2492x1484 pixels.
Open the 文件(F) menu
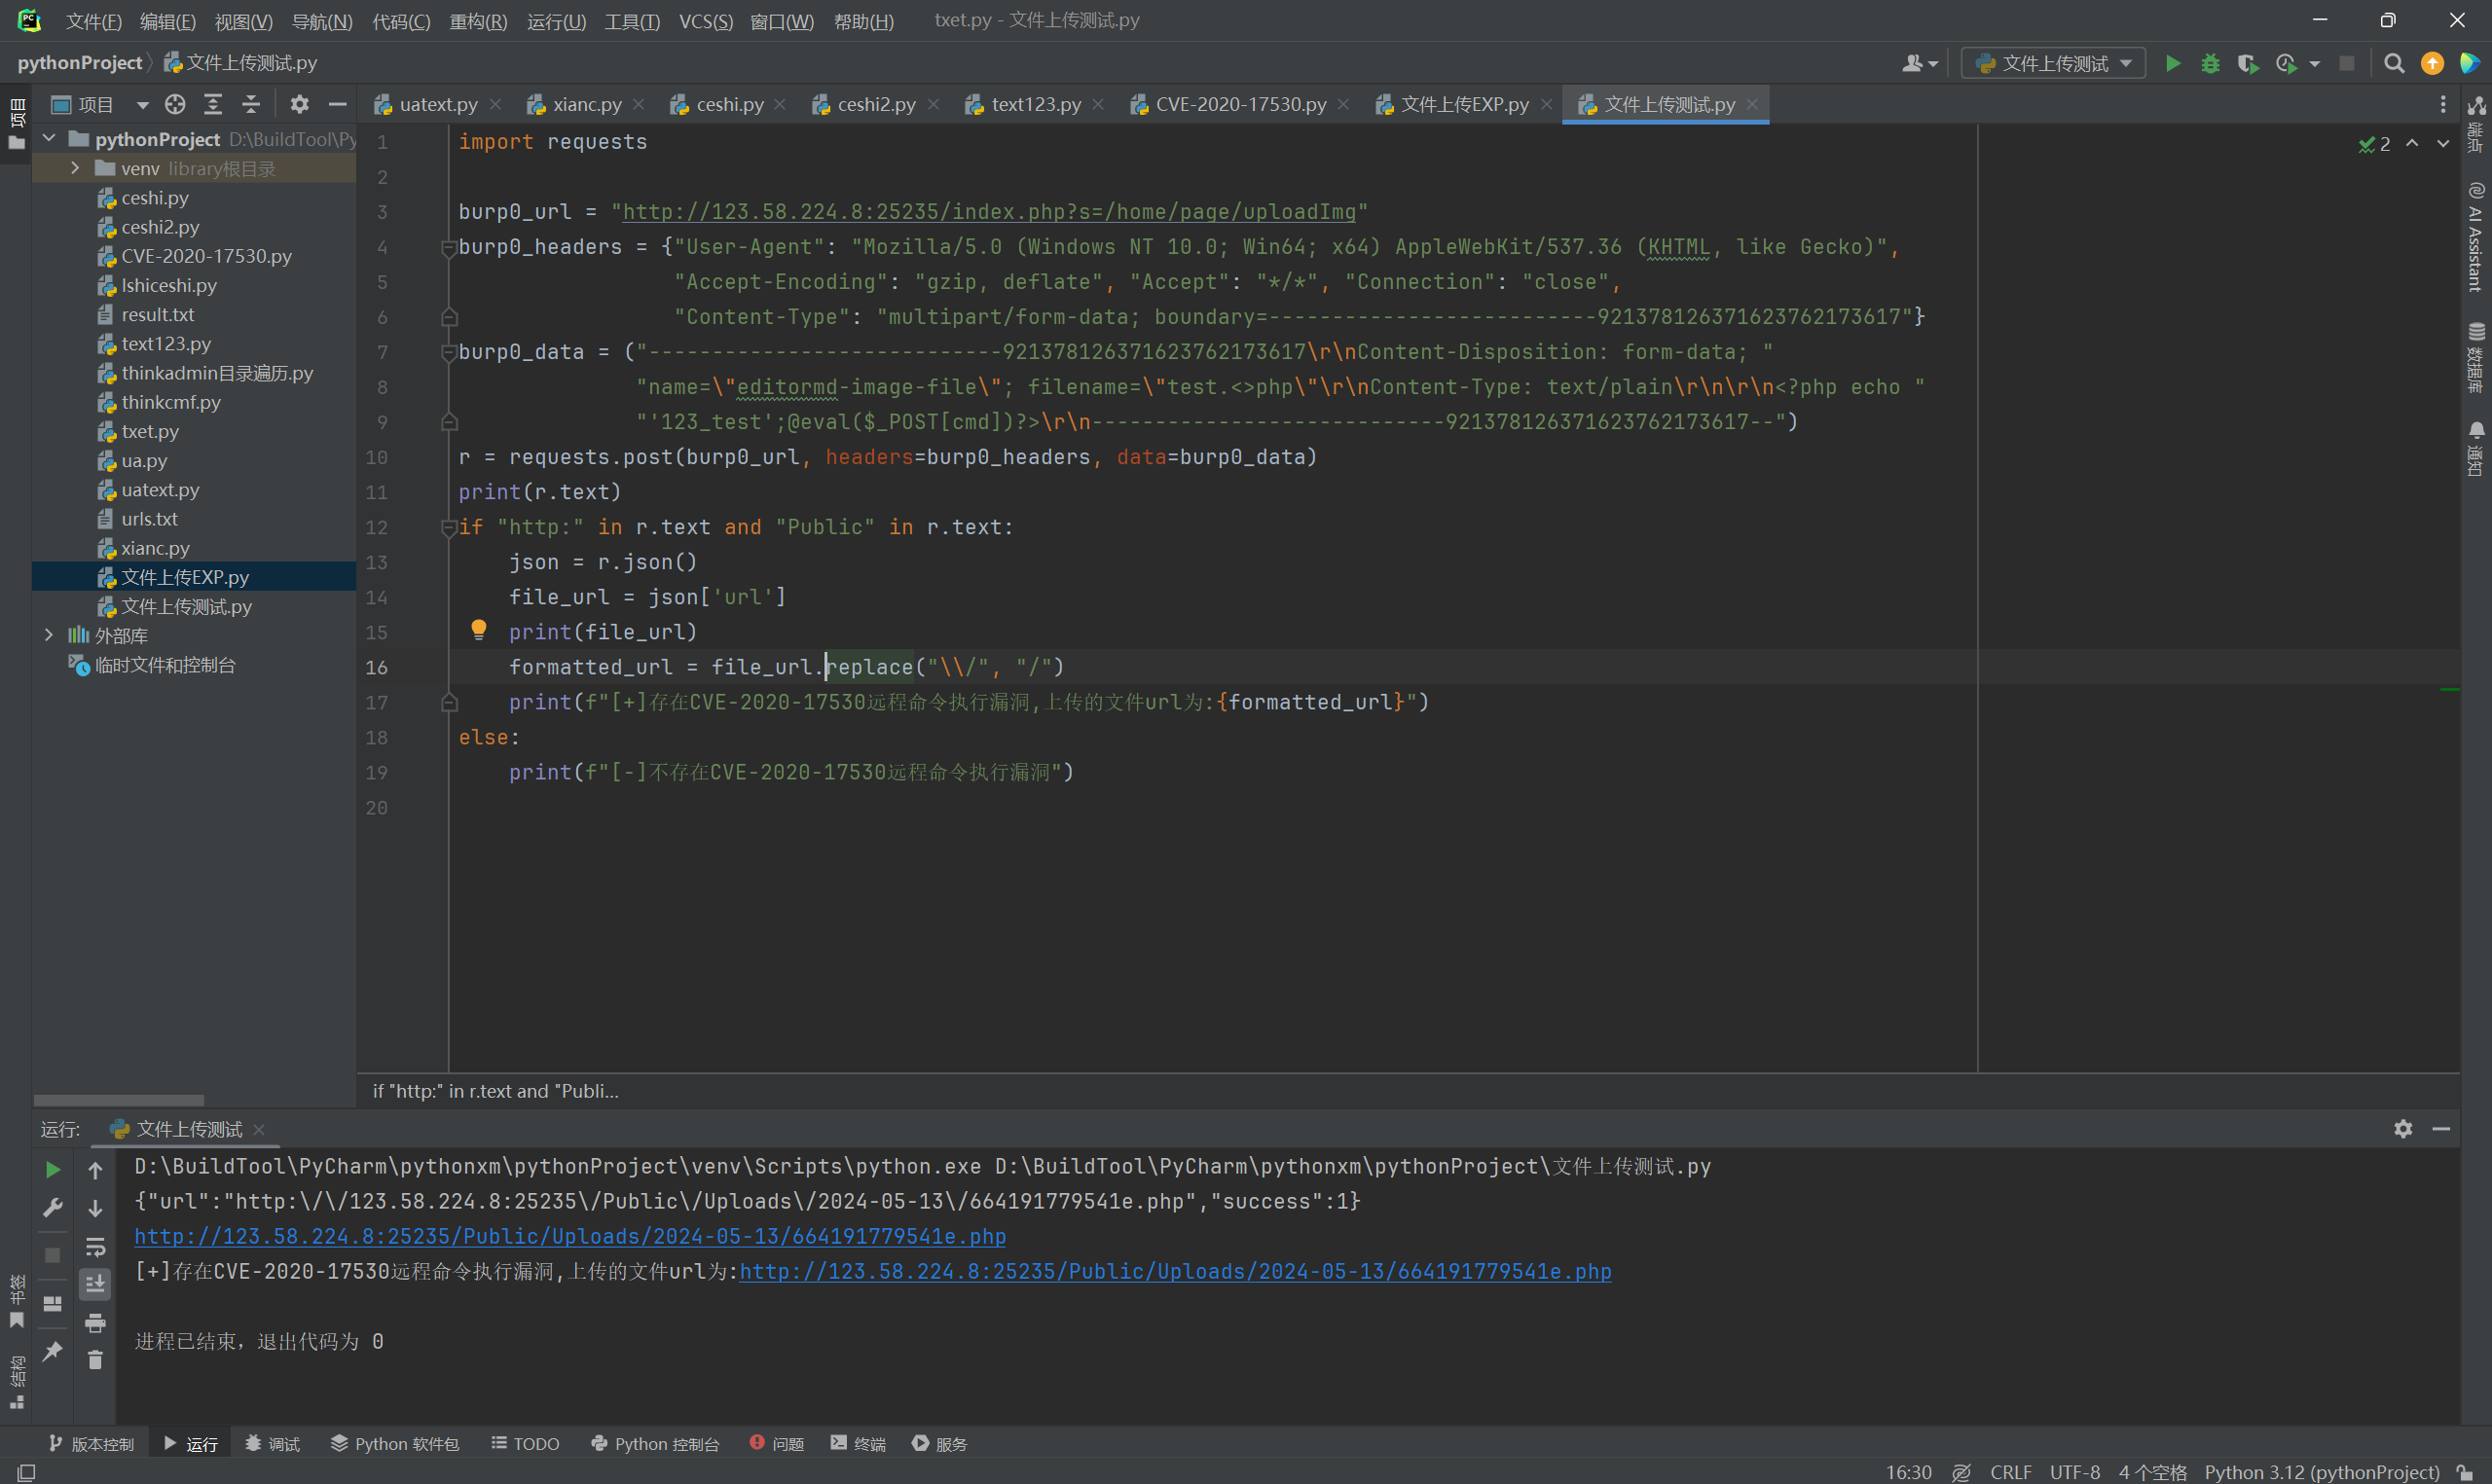93,21
